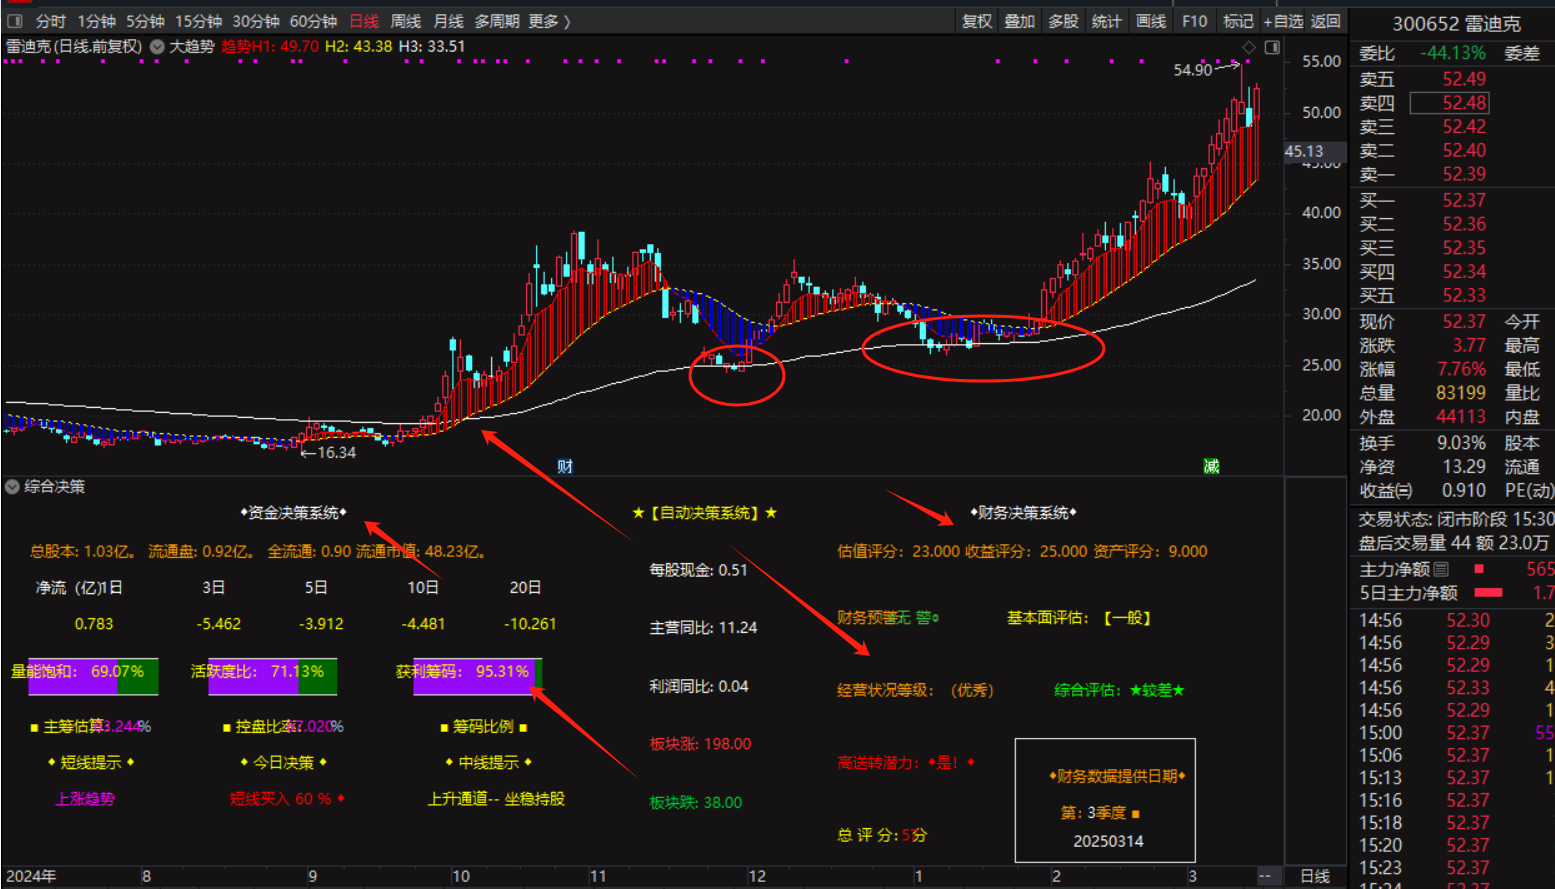Click the diamond marker icon above chart
1555x889 pixels.
click(x=1248, y=47)
